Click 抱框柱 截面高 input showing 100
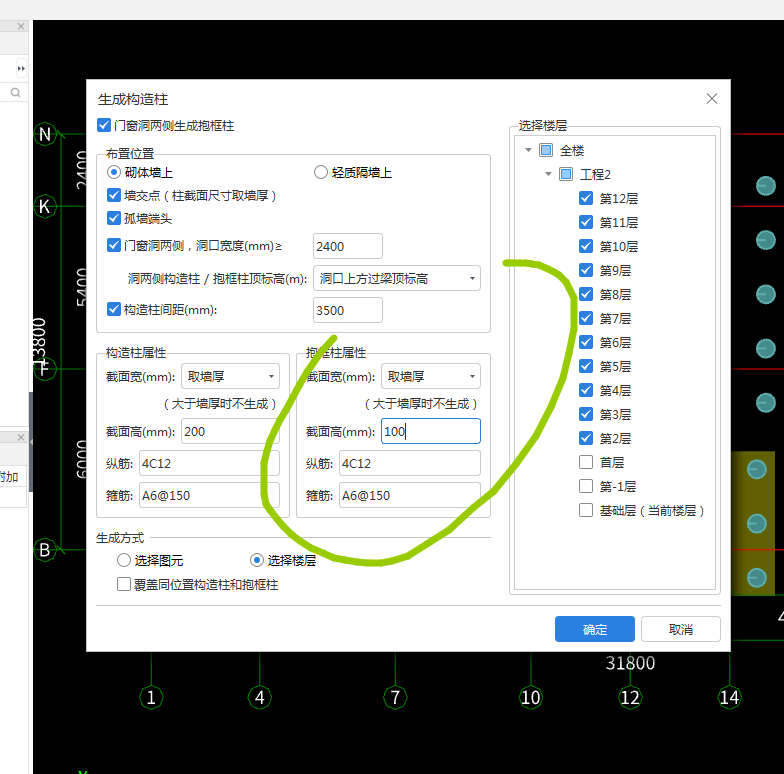The image size is (784, 774). [x=430, y=431]
